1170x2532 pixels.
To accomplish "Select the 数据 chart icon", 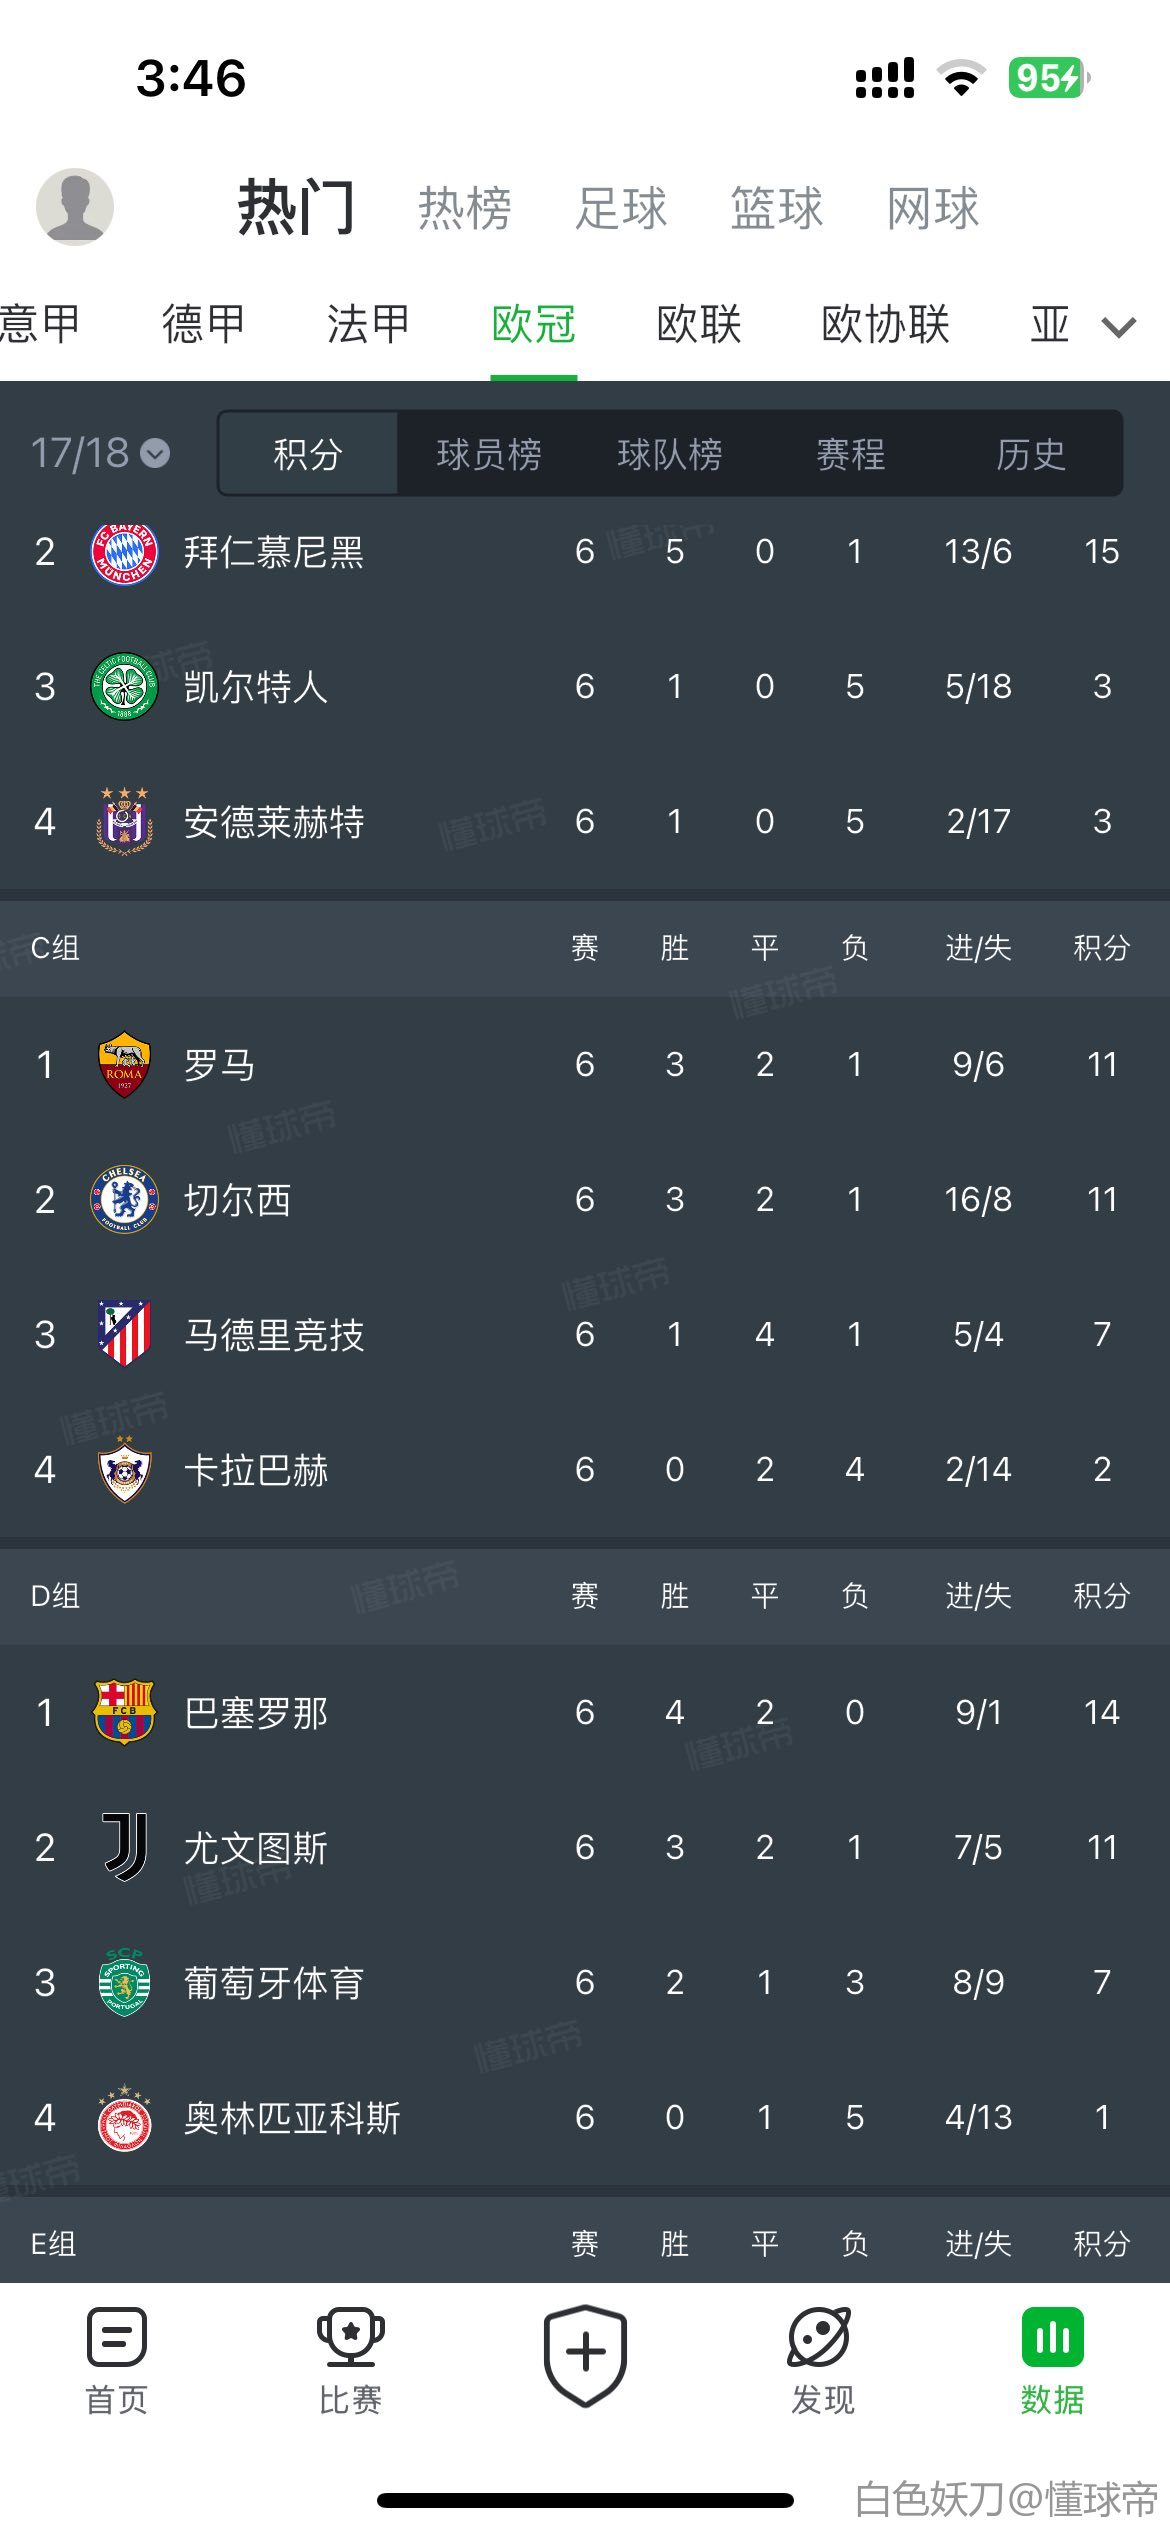I will coord(1052,2337).
